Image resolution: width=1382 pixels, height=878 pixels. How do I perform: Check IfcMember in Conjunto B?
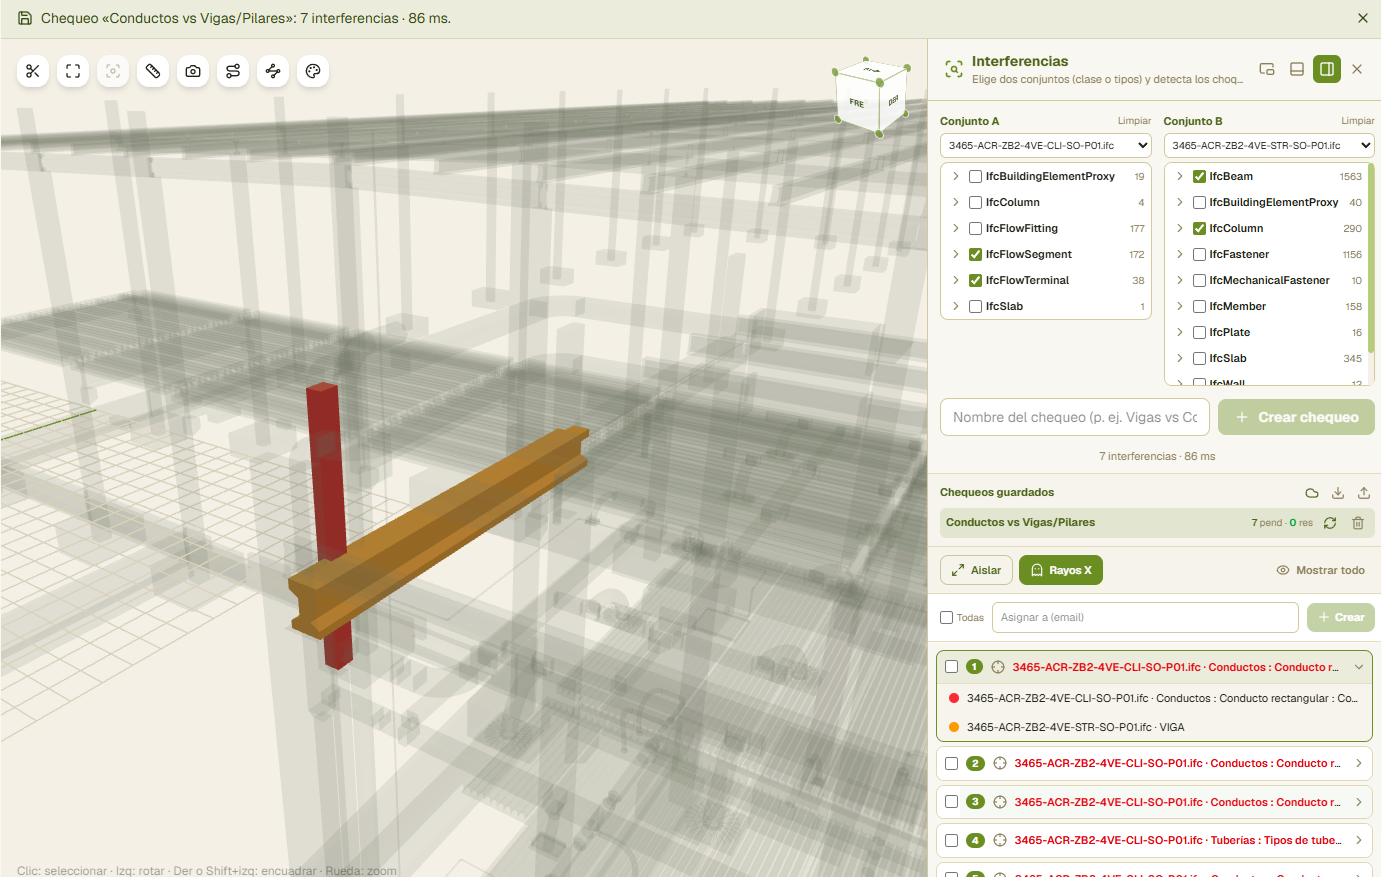(x=1199, y=306)
